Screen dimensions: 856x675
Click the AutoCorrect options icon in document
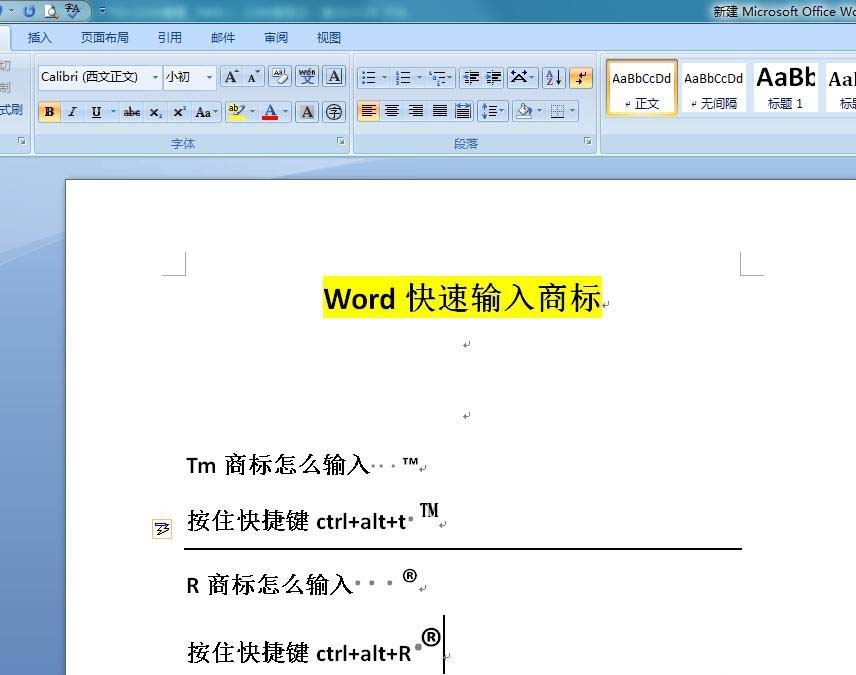point(162,528)
